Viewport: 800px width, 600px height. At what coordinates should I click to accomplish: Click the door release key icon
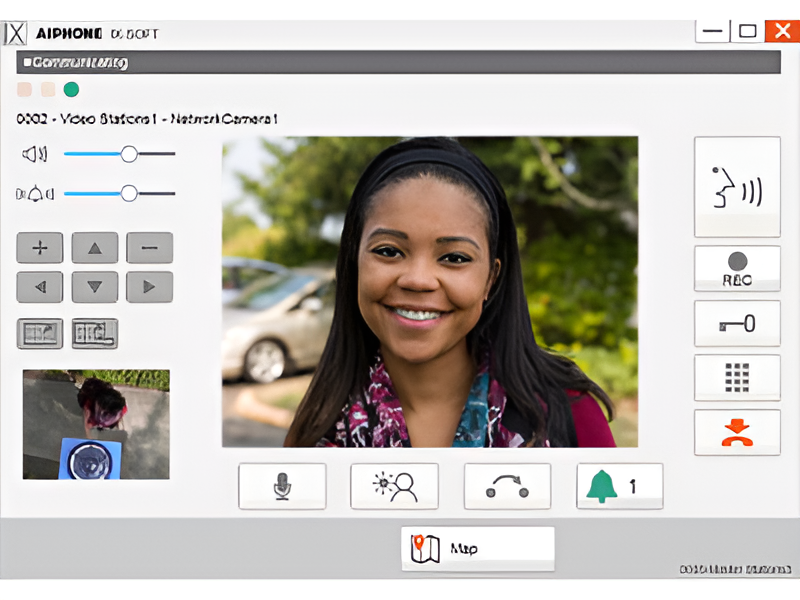737,323
